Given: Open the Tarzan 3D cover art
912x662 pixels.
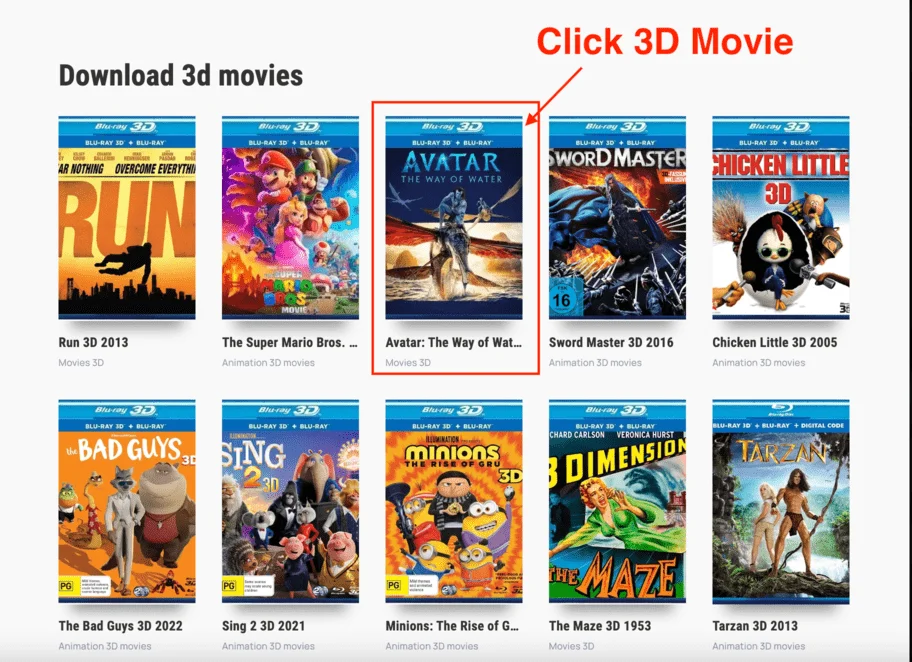Looking at the screenshot, I should pos(781,501).
